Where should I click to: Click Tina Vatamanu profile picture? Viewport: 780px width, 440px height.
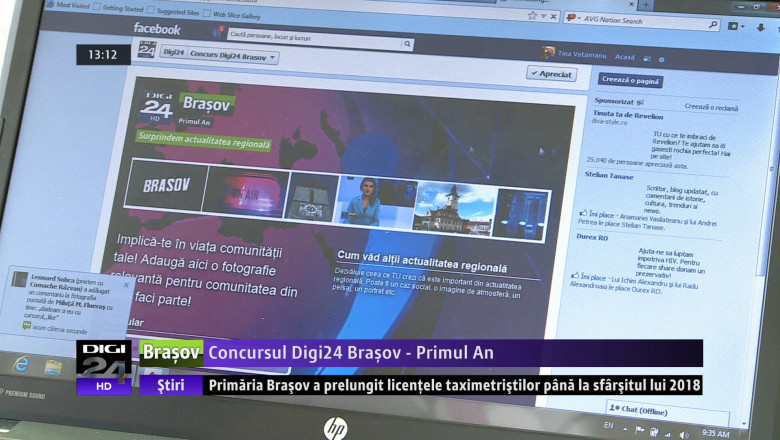coord(548,52)
